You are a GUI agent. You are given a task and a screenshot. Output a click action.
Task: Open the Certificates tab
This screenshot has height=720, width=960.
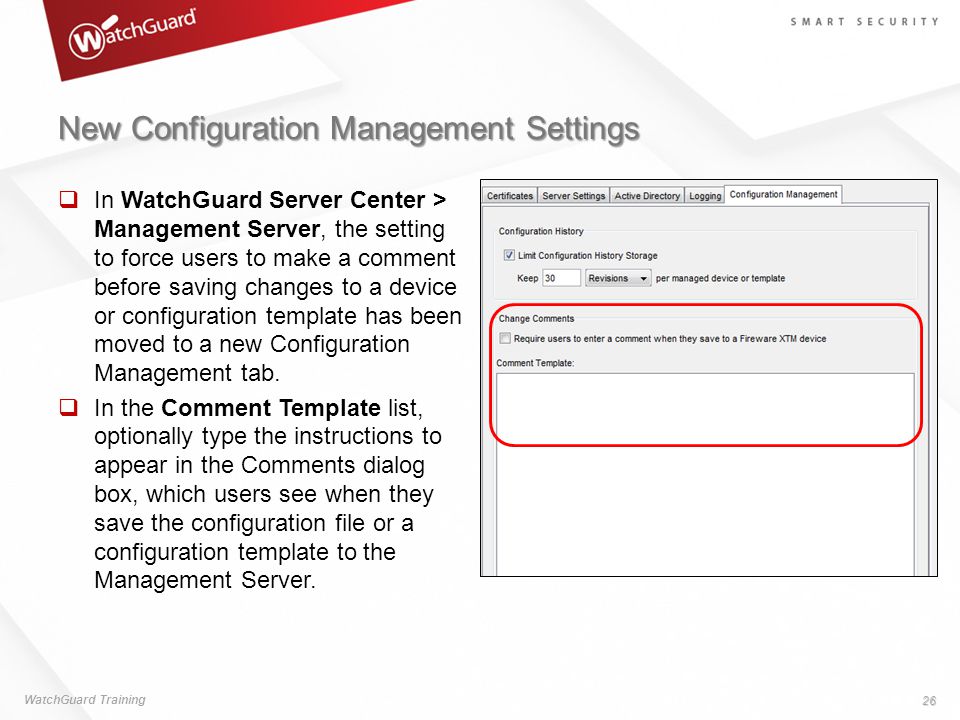[x=509, y=196]
